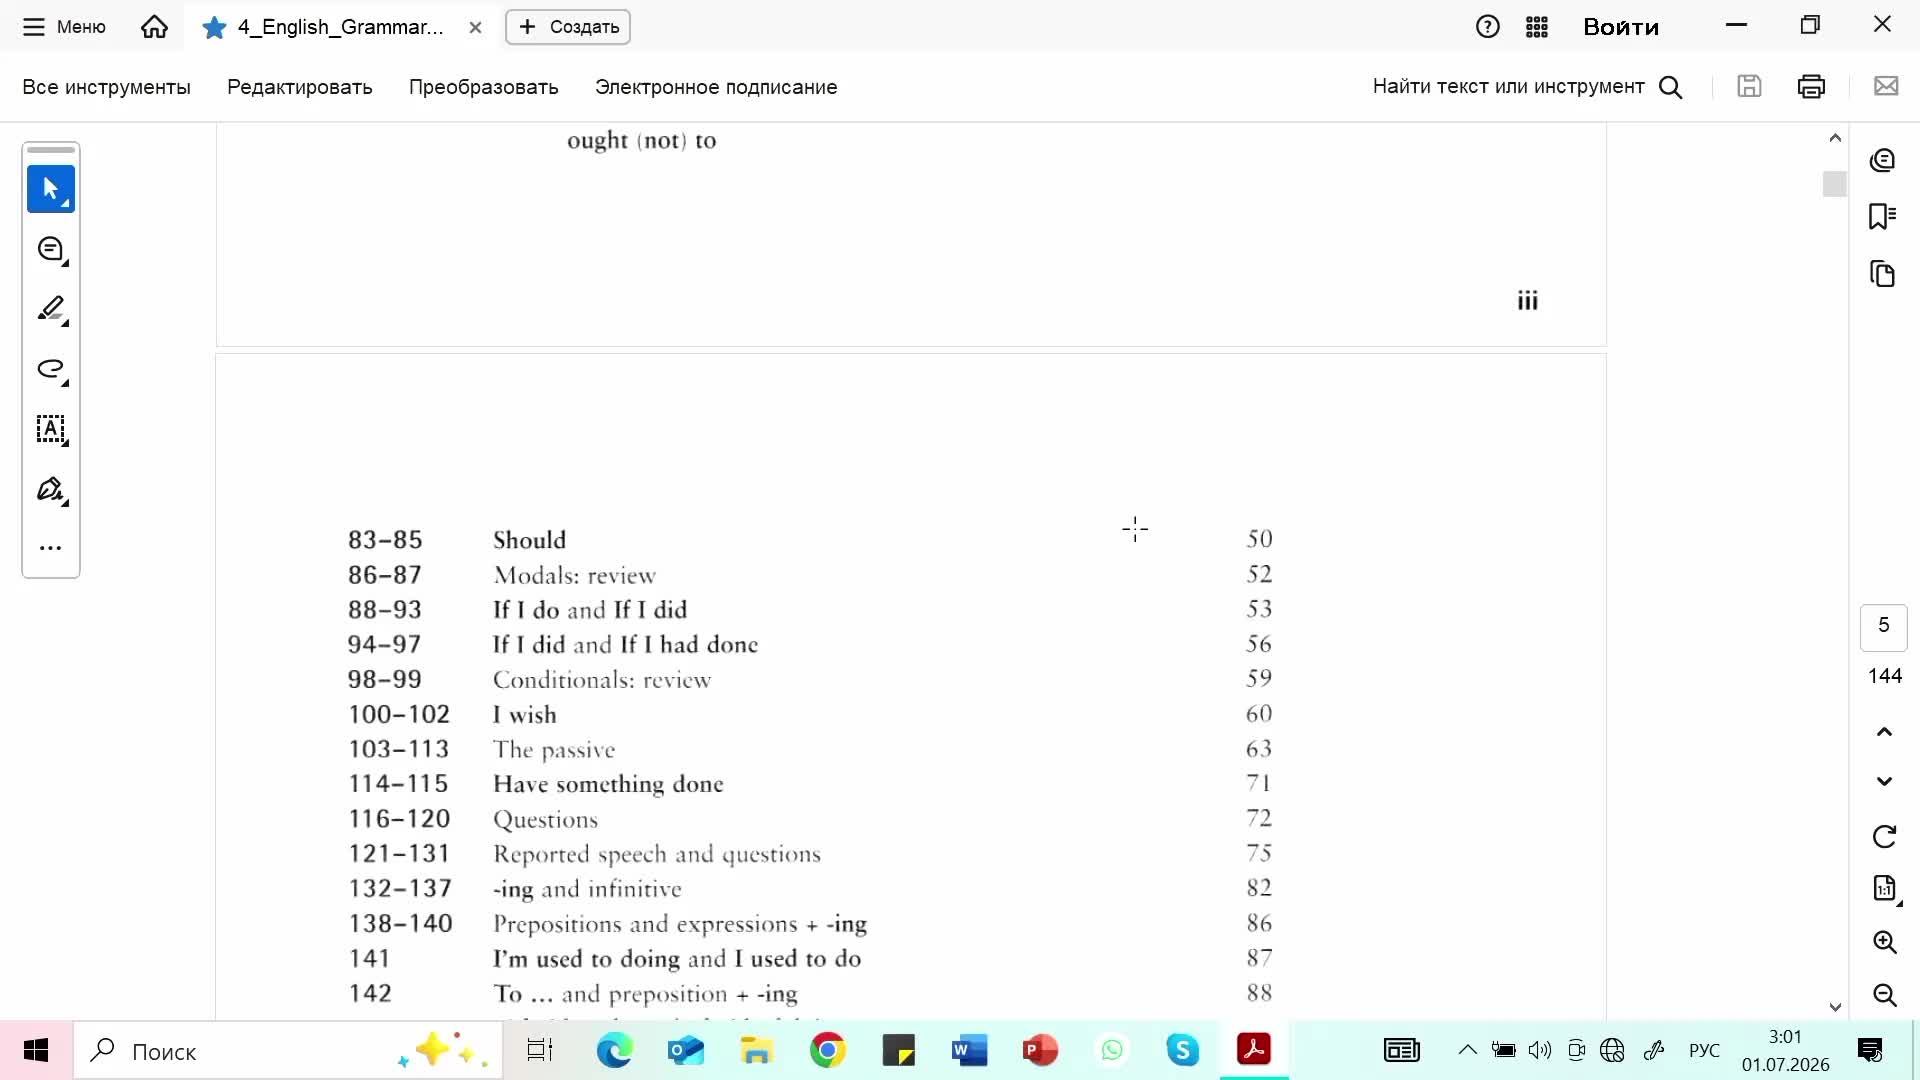Open Google Chrome from the taskbar
1920x1080 pixels.
click(x=827, y=1050)
